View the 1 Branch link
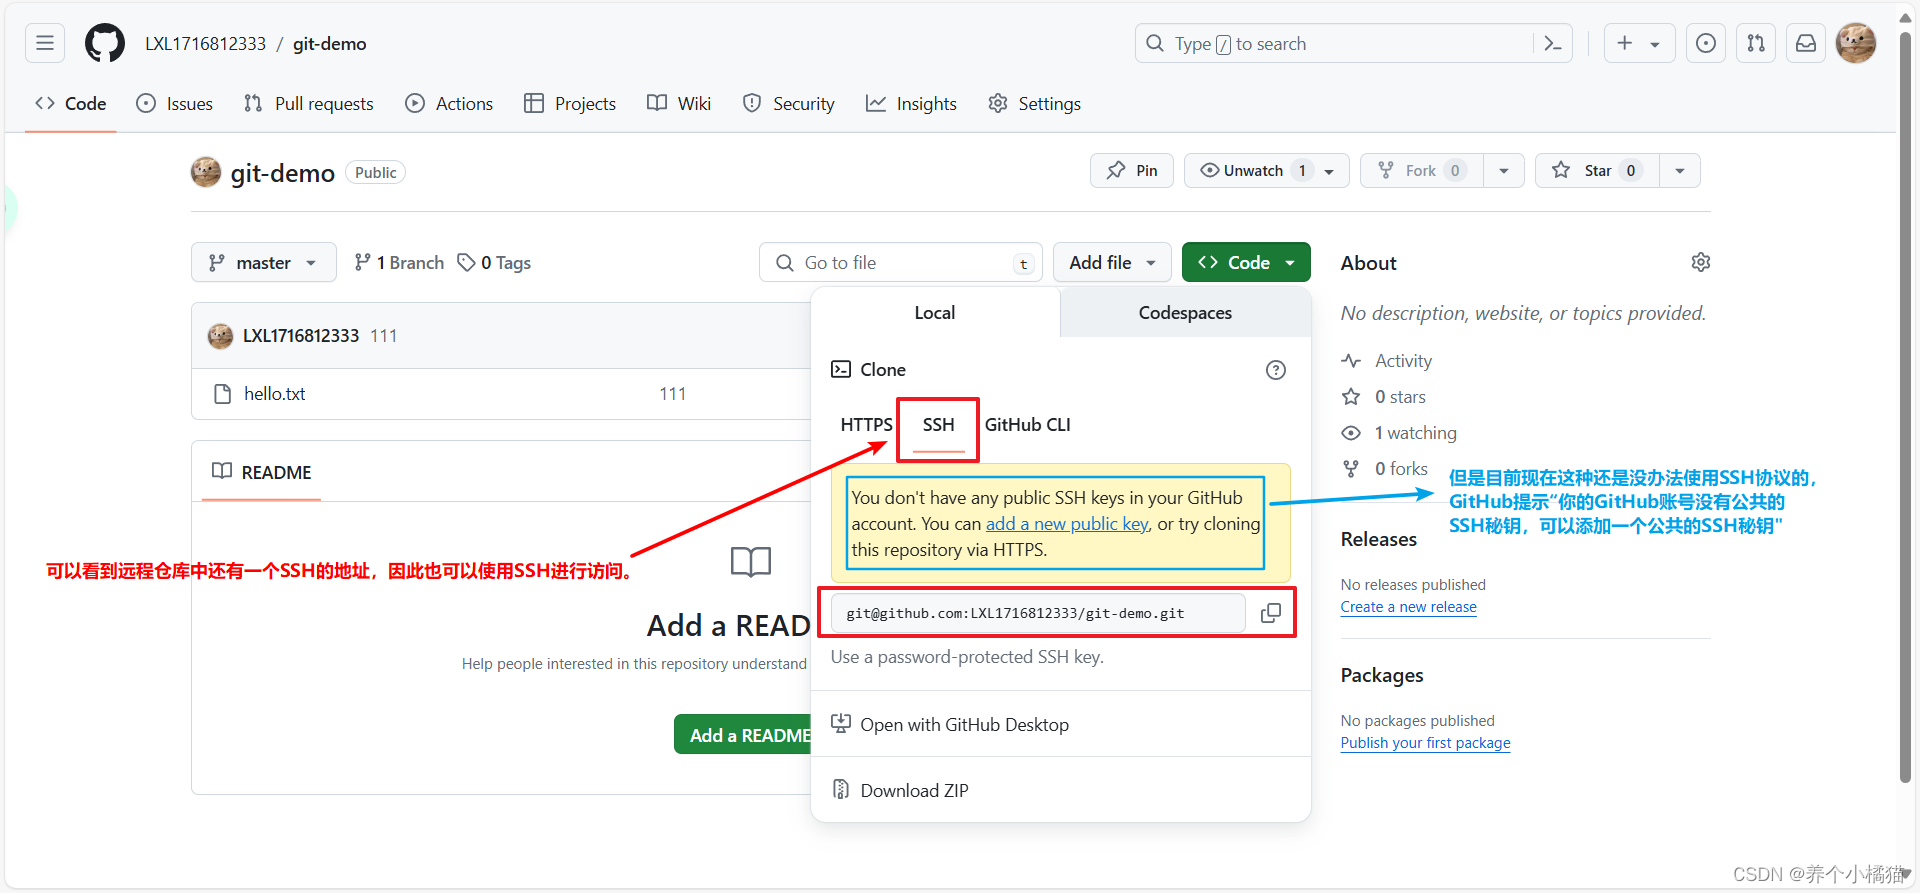1920x893 pixels. tap(399, 263)
